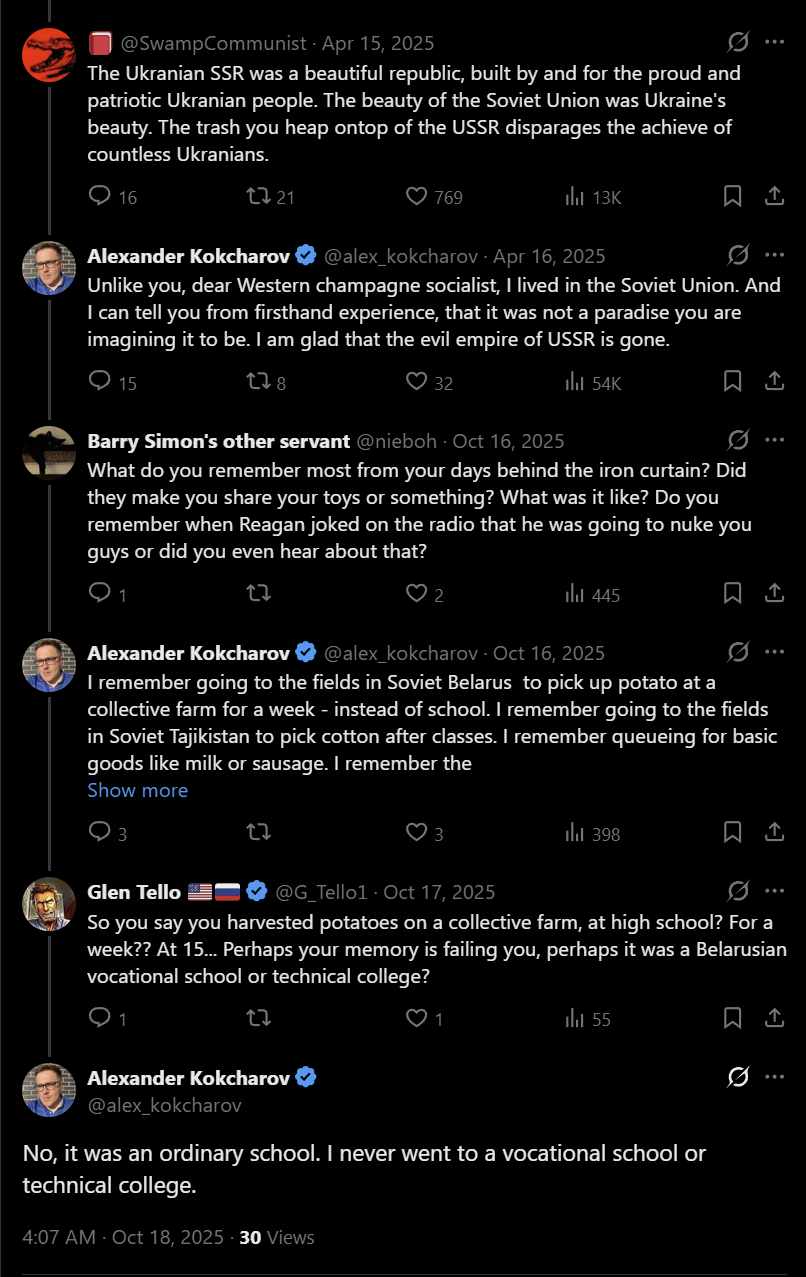Reply to Kokcharov's potato-picking post
This screenshot has width=806, height=1277.
click(x=100, y=832)
